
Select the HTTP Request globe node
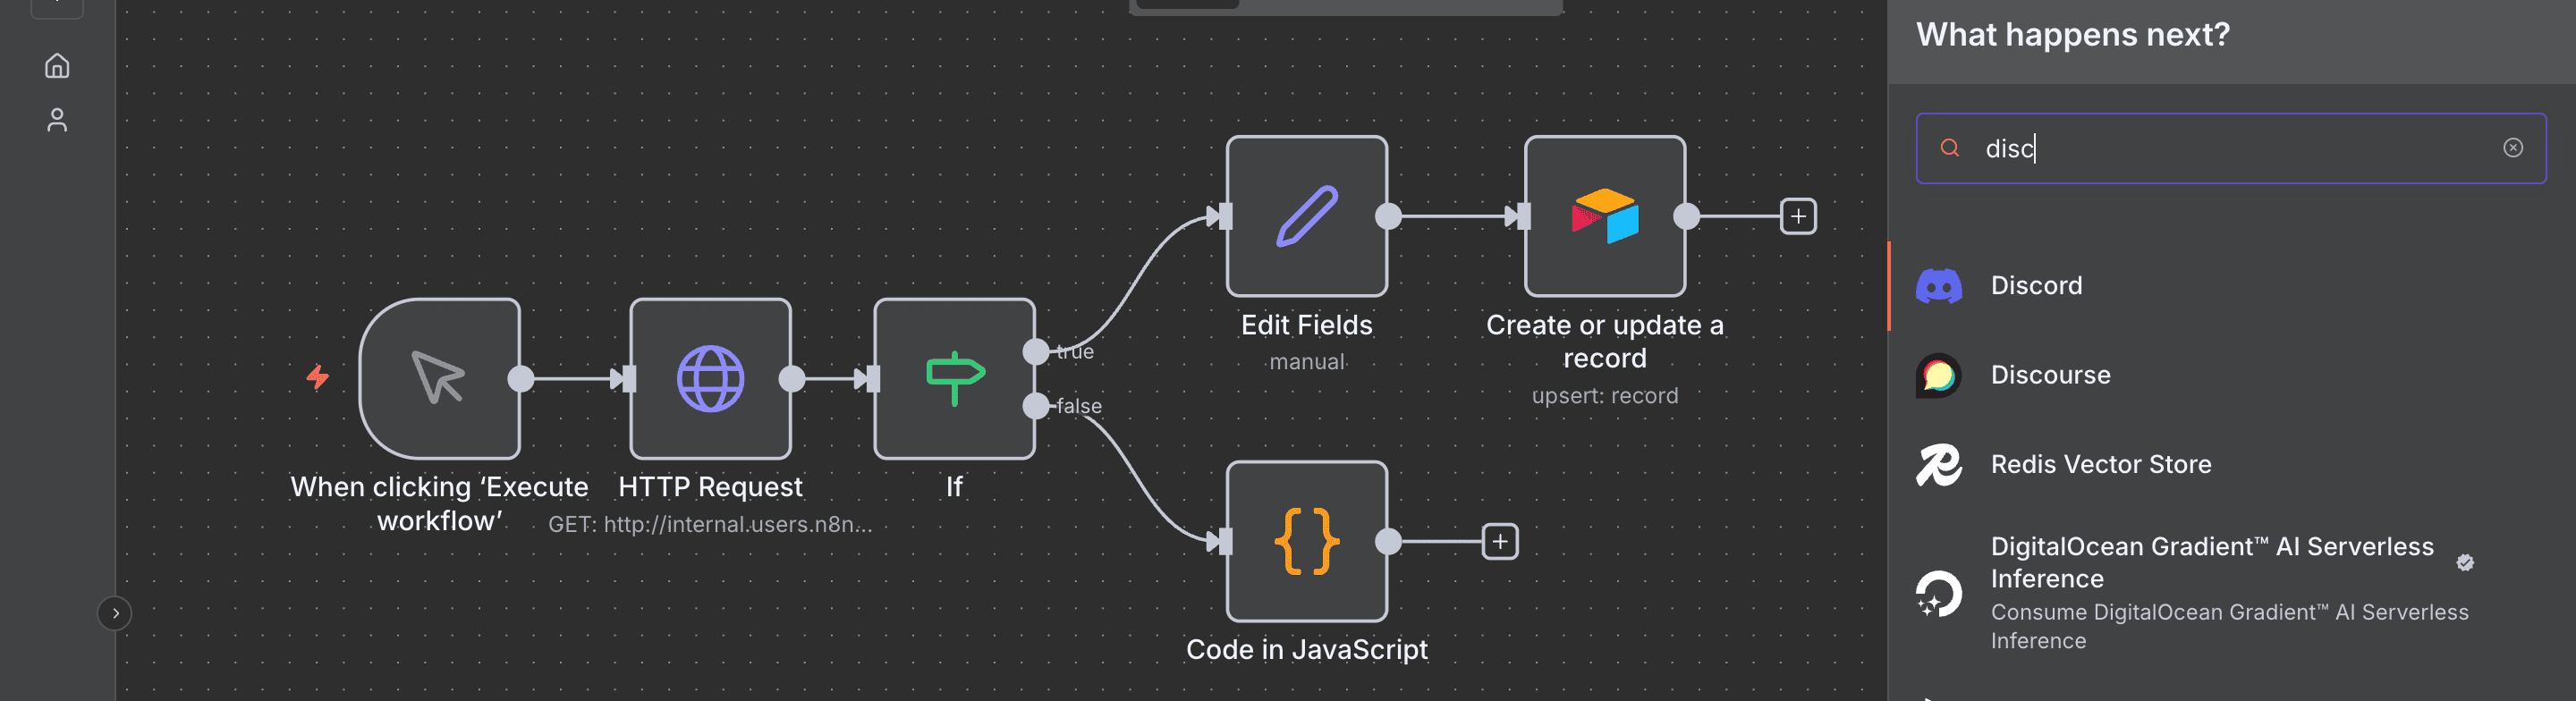click(710, 378)
